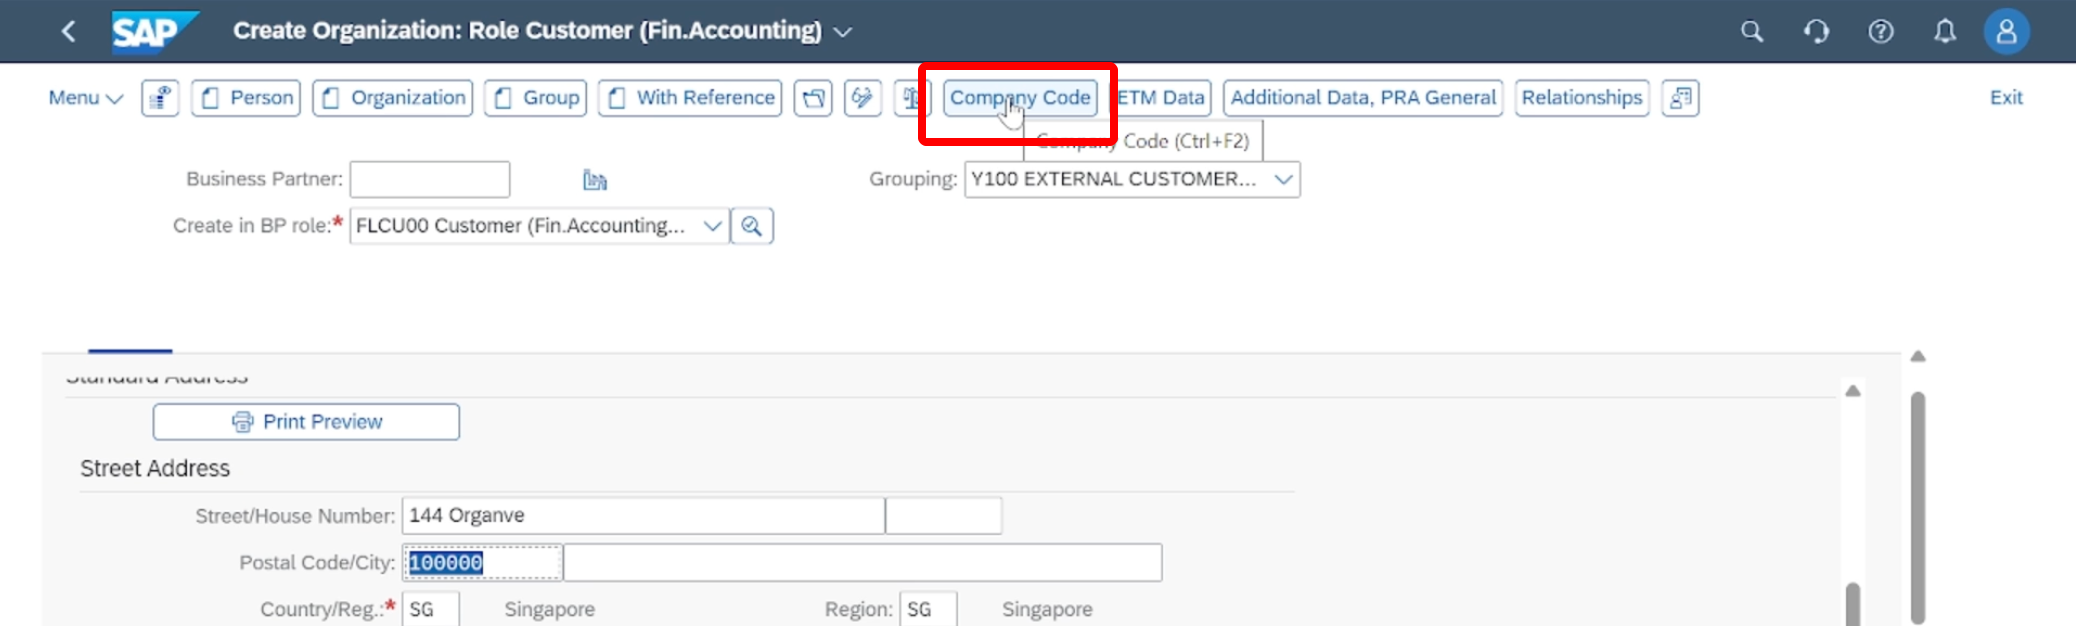Click the open folder icon button
Image resolution: width=2076 pixels, height=626 pixels.
(x=813, y=98)
